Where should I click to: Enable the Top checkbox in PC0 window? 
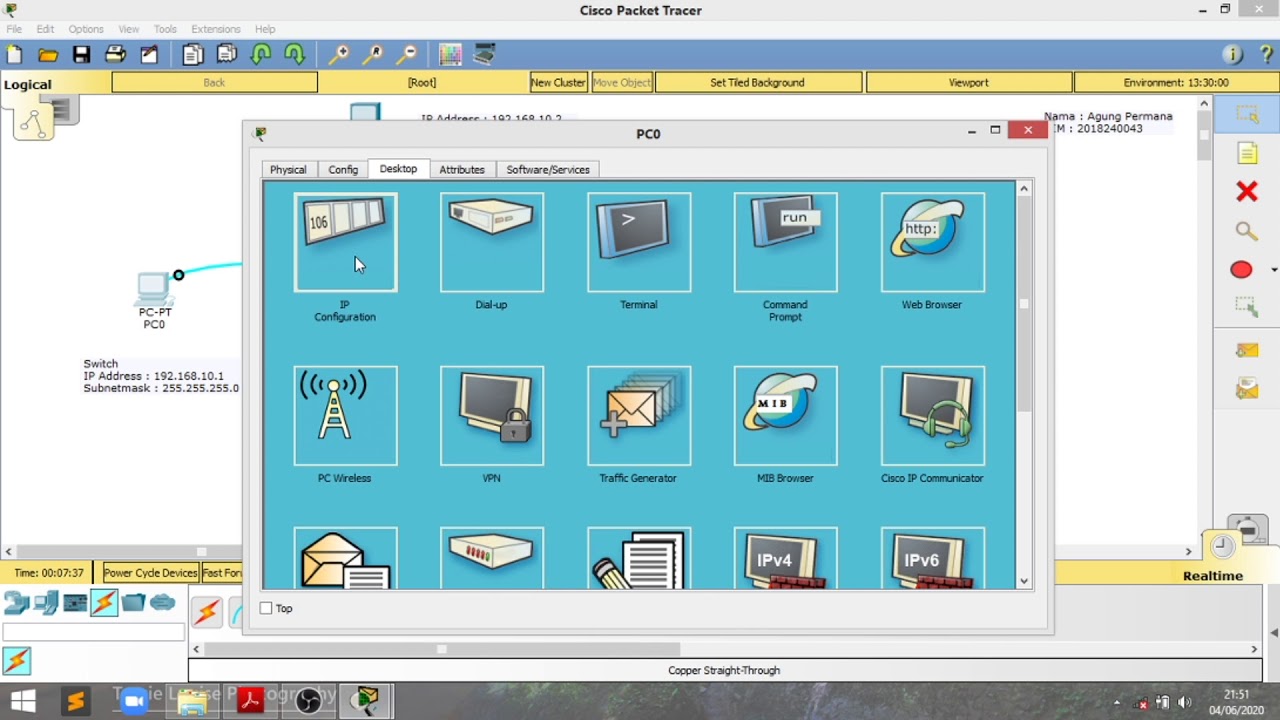266,608
